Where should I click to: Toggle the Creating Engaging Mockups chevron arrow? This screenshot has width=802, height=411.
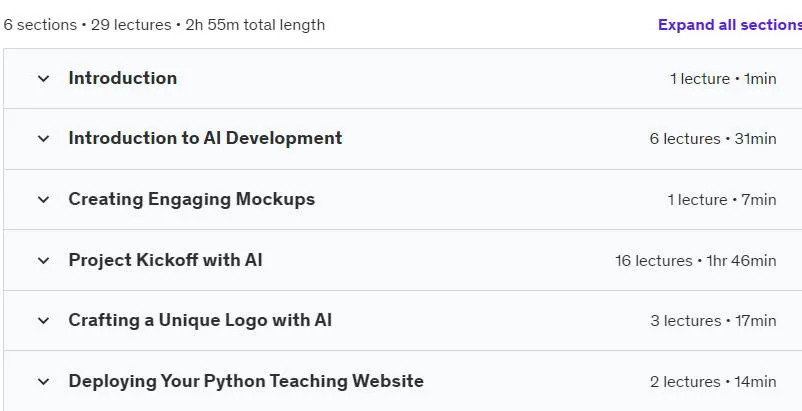pyautogui.click(x=43, y=199)
